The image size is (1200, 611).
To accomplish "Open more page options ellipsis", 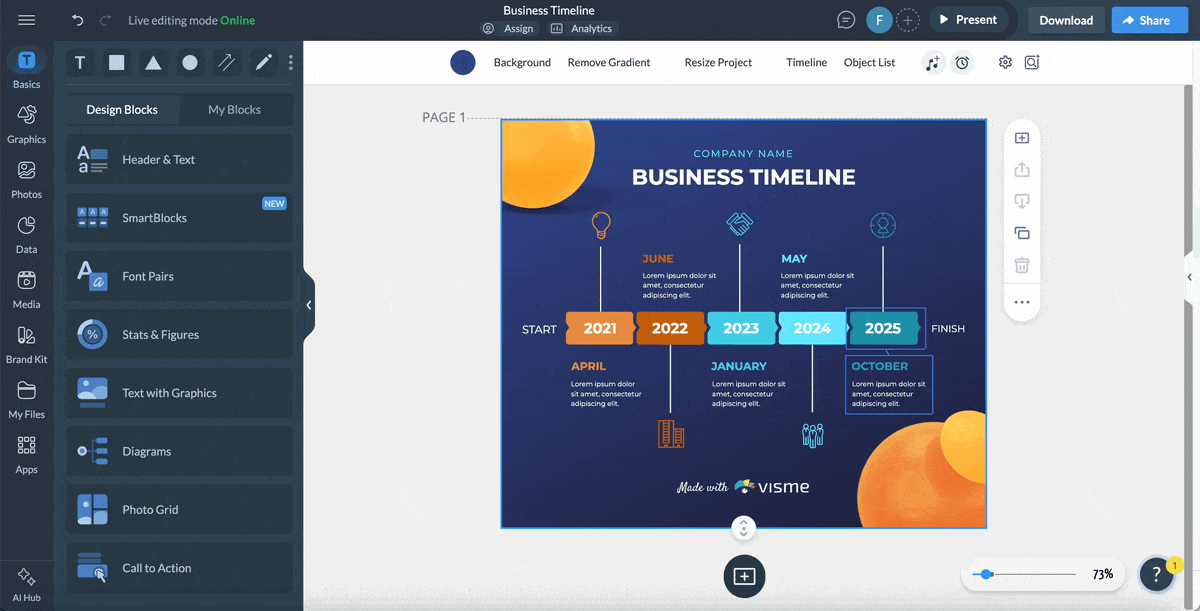I will point(1022,301).
